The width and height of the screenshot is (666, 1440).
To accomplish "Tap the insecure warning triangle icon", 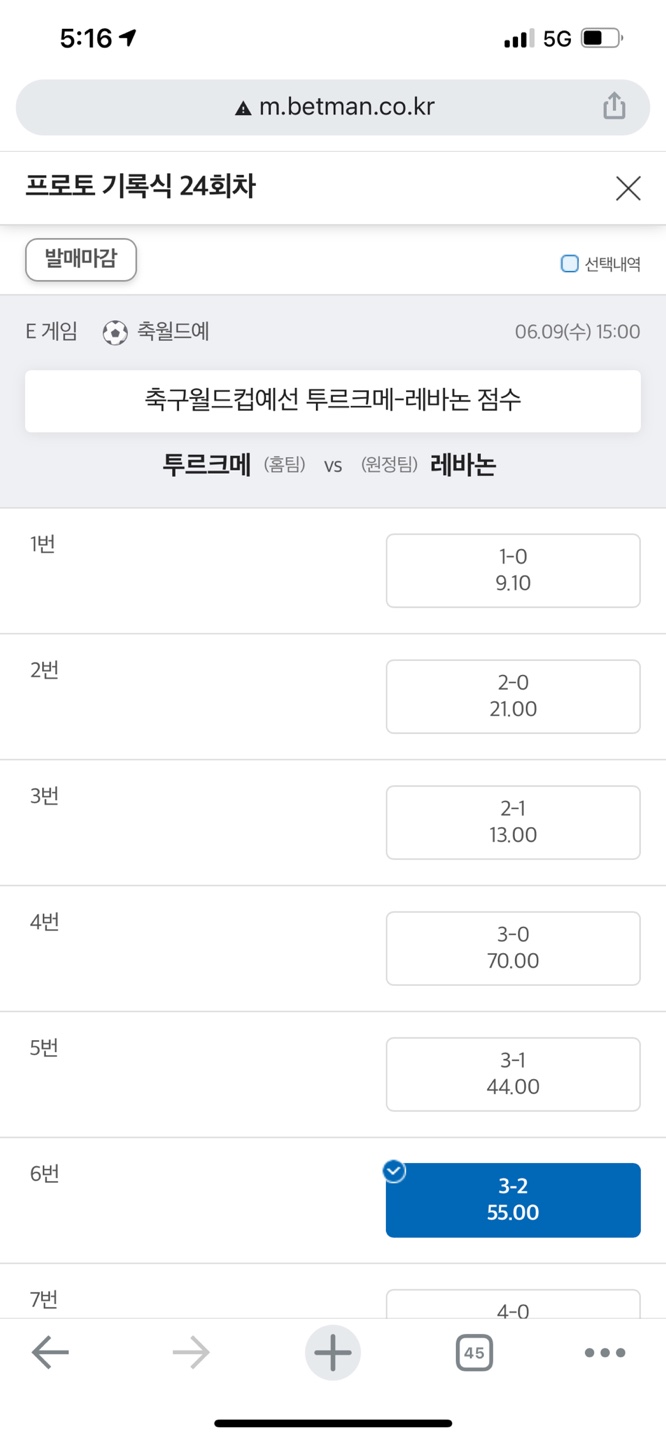I will click(243, 108).
